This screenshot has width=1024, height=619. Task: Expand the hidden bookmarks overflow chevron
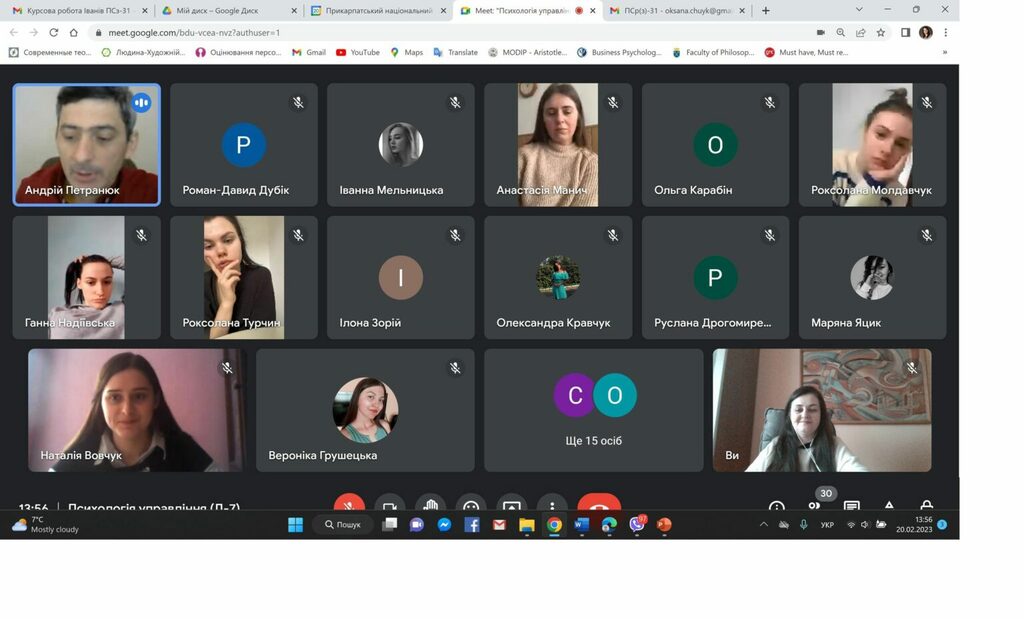944,52
